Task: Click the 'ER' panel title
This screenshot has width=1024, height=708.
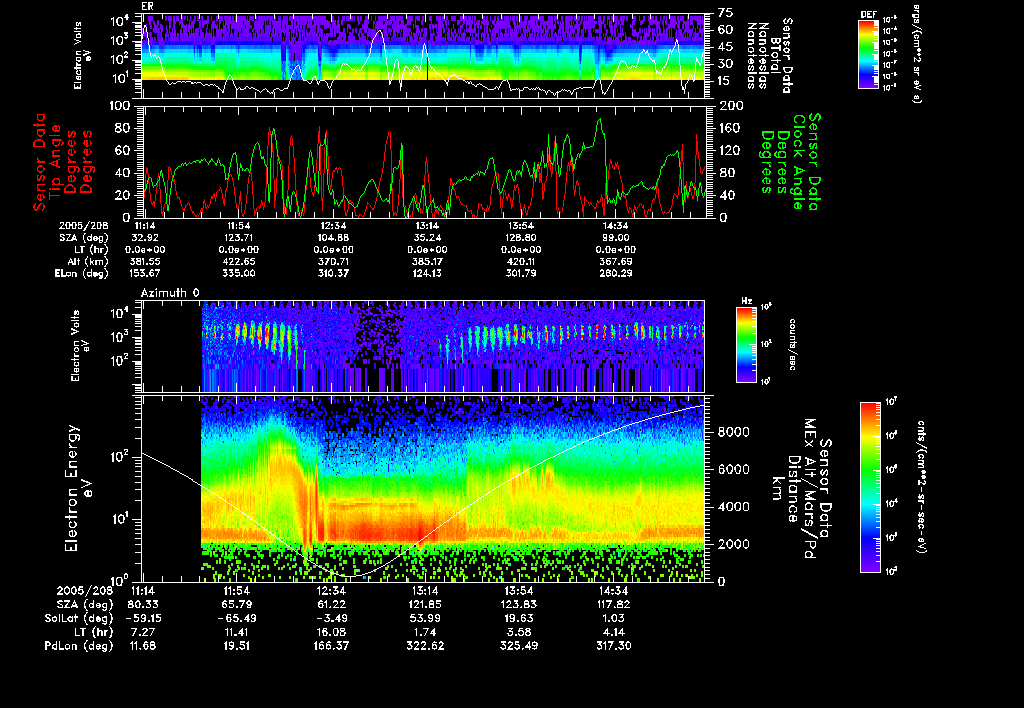Action: (147, 7)
